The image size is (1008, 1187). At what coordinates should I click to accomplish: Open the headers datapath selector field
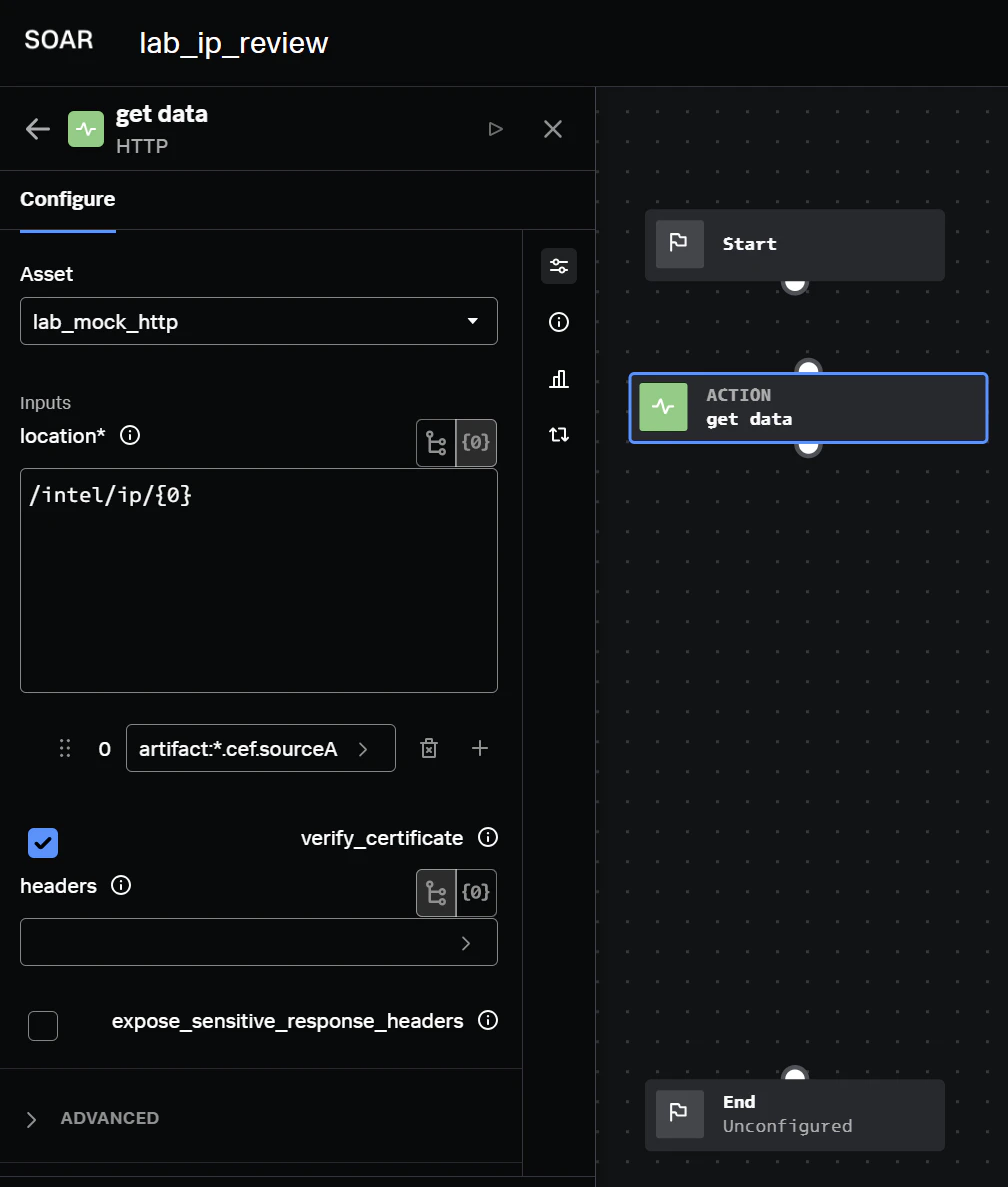point(259,942)
